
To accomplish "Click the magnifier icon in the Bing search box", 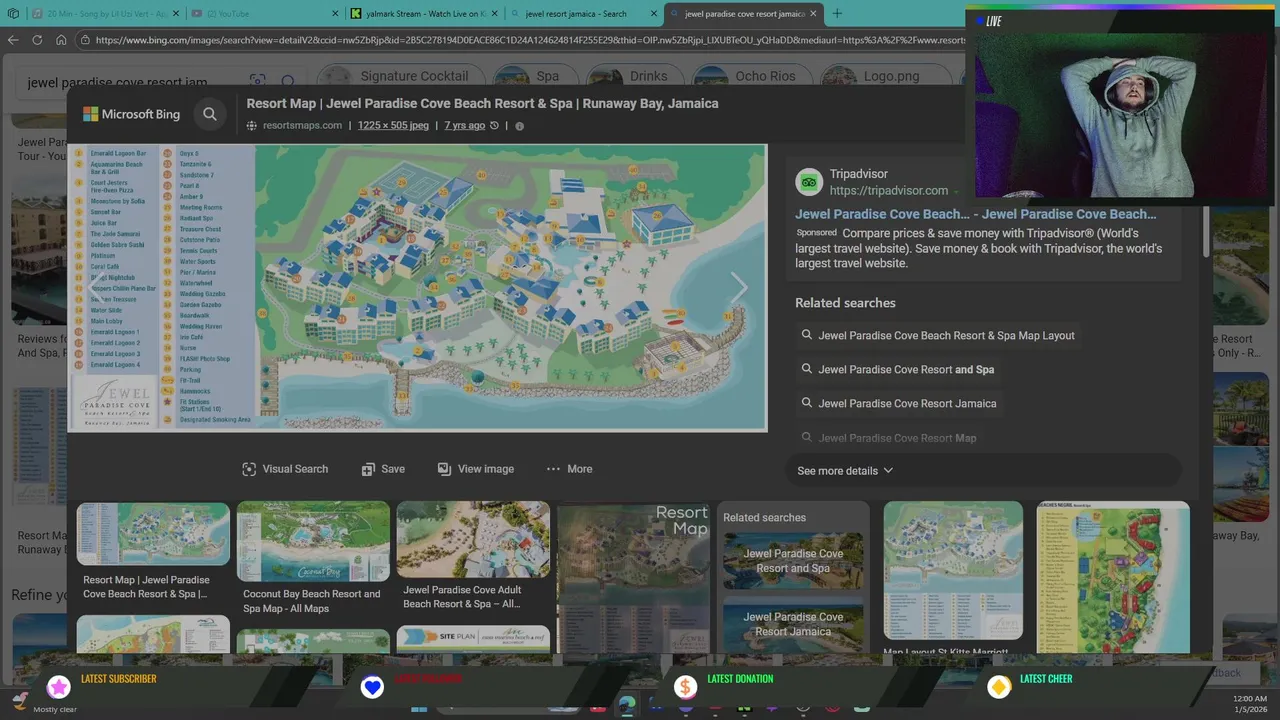I will [288, 82].
